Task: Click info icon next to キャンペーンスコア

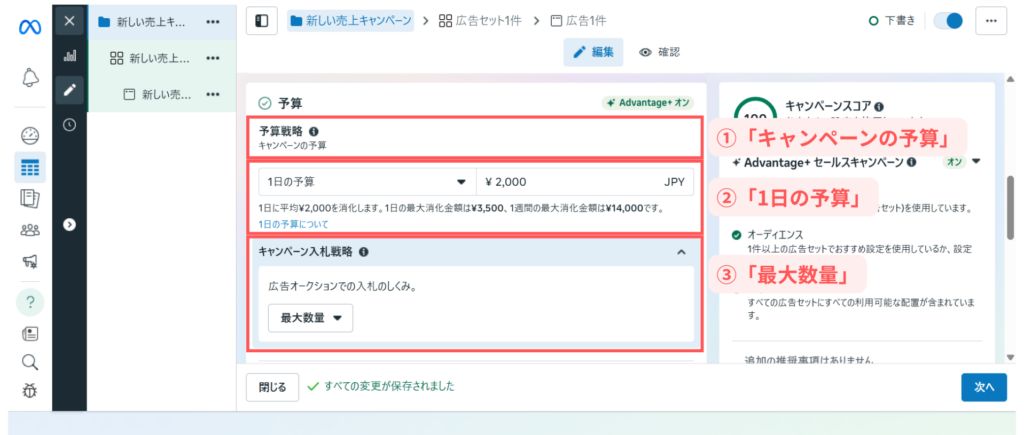Action: (880, 106)
